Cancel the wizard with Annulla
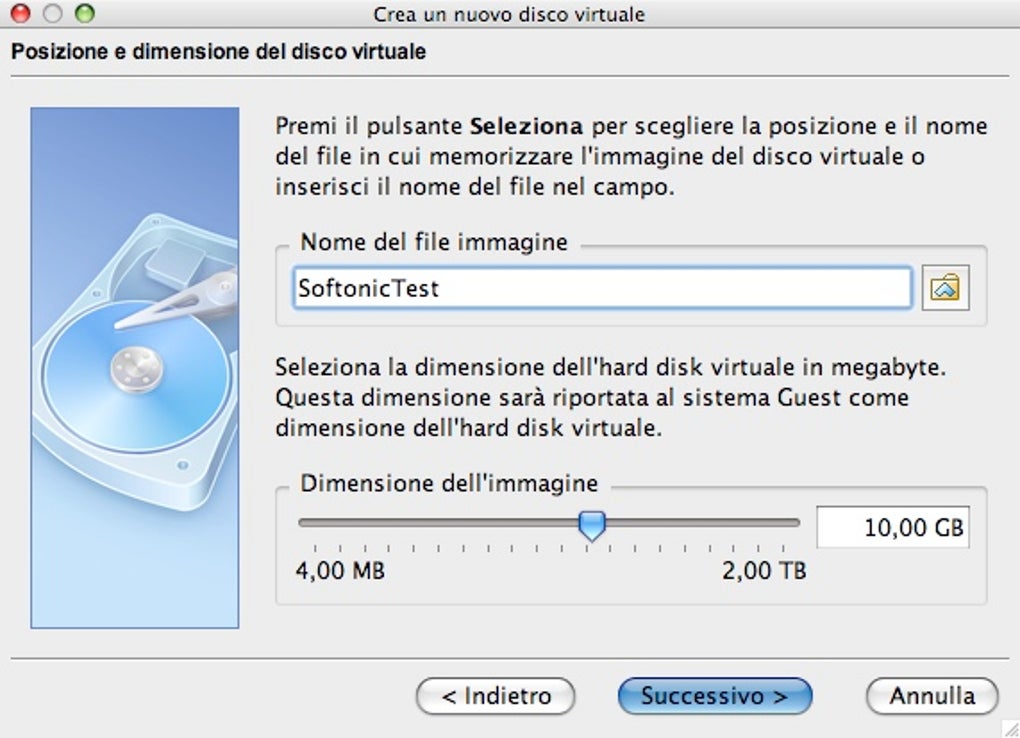The width and height of the screenshot is (1020, 738). 932,695
